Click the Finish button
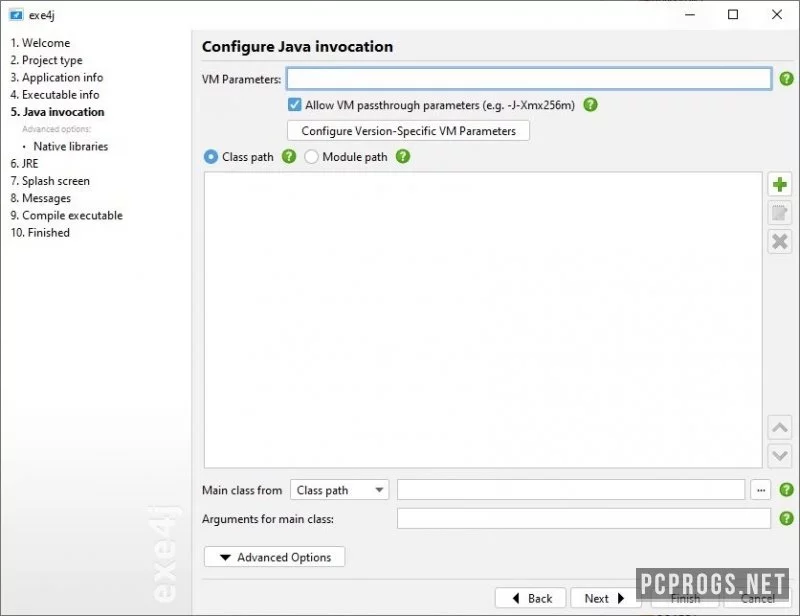This screenshot has height=616, width=800. point(685,599)
